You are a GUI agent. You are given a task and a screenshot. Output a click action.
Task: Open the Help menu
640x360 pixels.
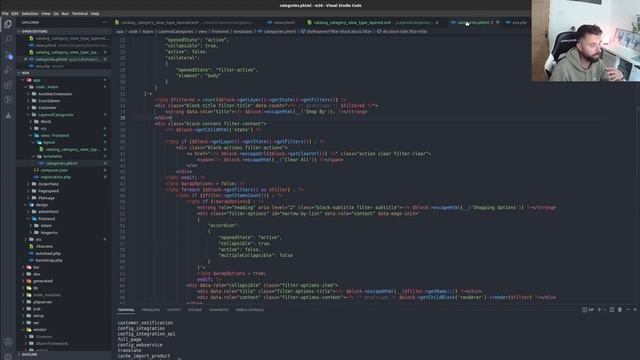point(95,13)
